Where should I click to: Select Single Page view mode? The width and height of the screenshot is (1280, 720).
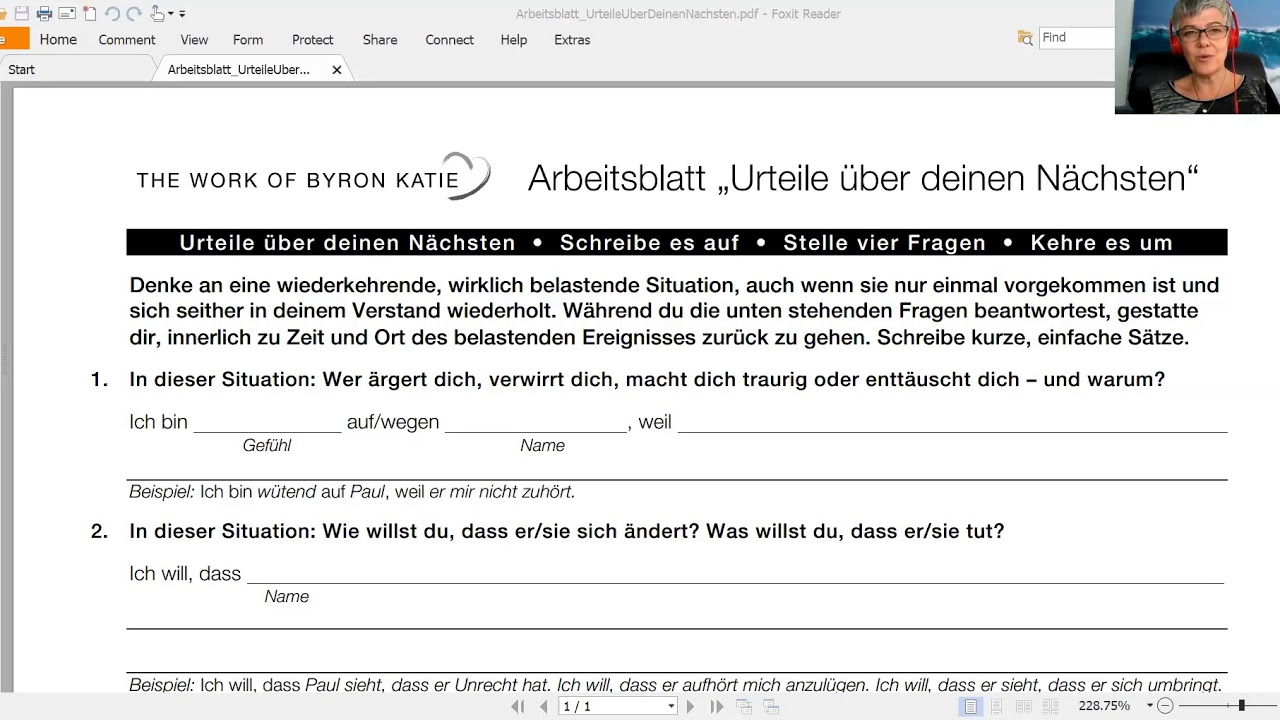(x=971, y=706)
